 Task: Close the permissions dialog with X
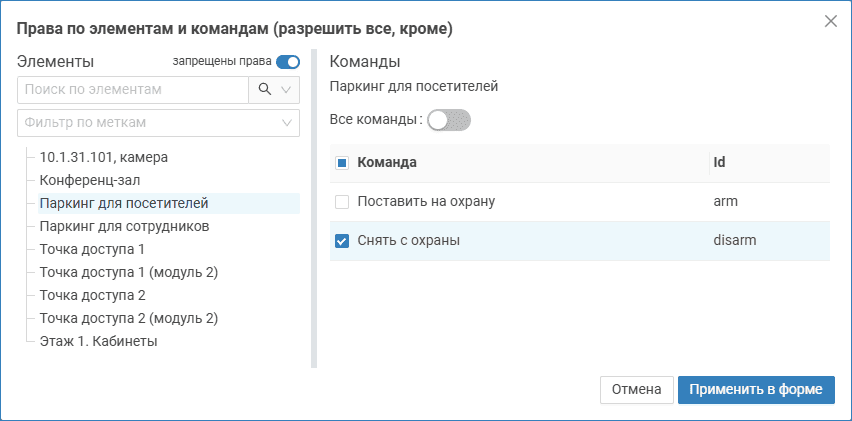tap(830, 21)
